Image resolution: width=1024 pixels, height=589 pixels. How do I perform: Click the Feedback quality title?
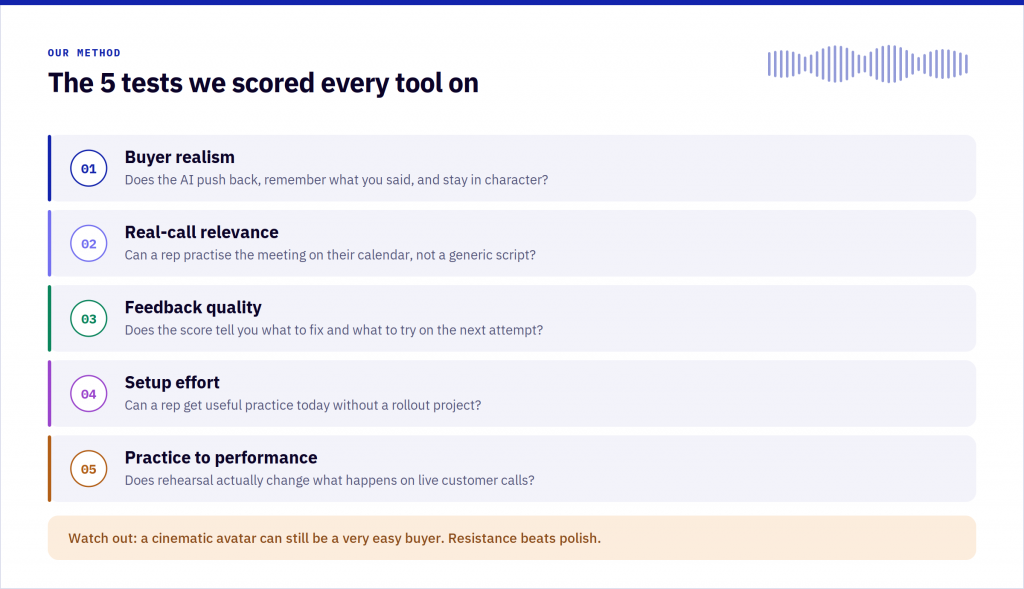tap(193, 308)
